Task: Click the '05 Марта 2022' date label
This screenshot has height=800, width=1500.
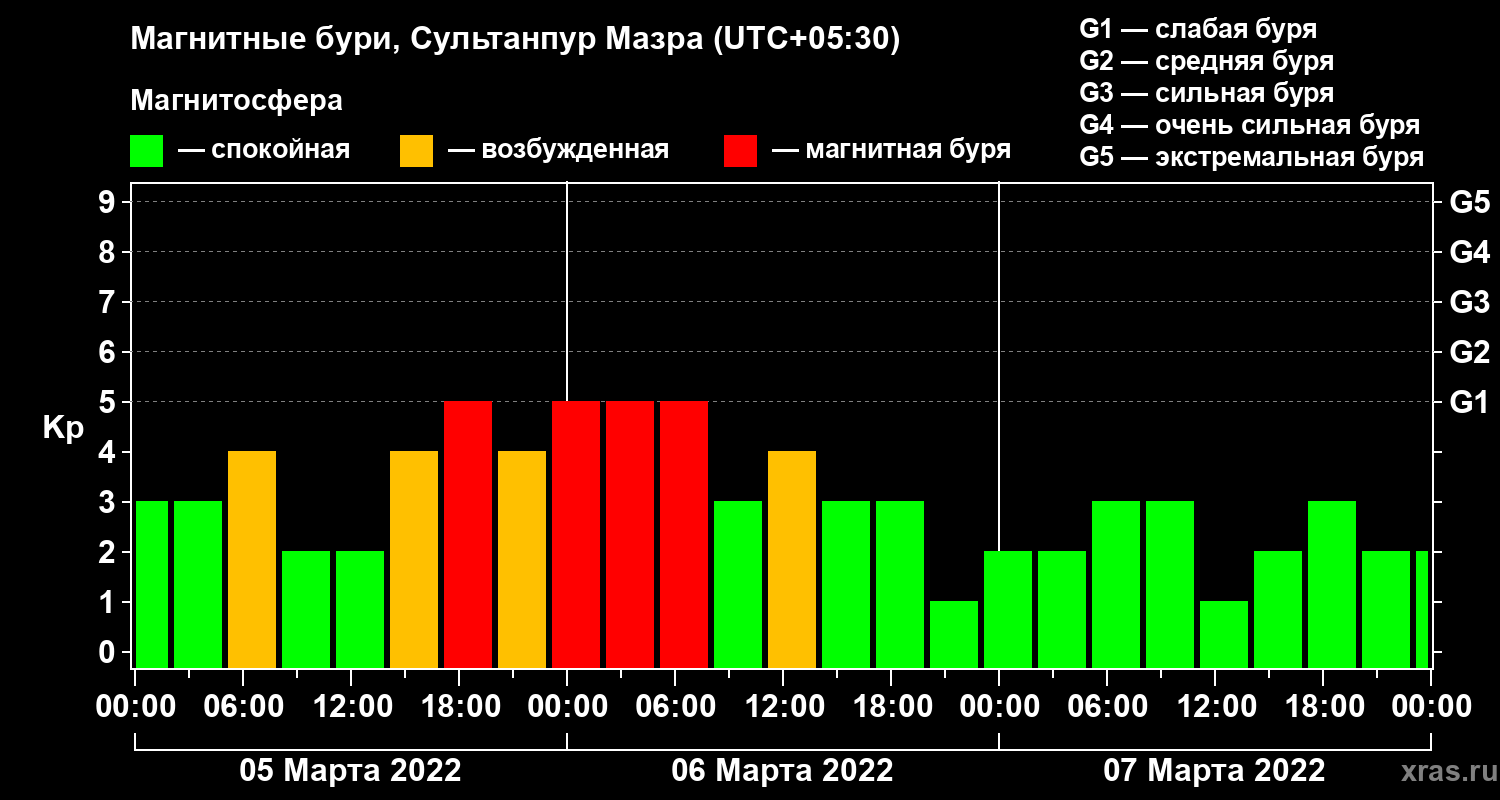Action: click(350, 771)
